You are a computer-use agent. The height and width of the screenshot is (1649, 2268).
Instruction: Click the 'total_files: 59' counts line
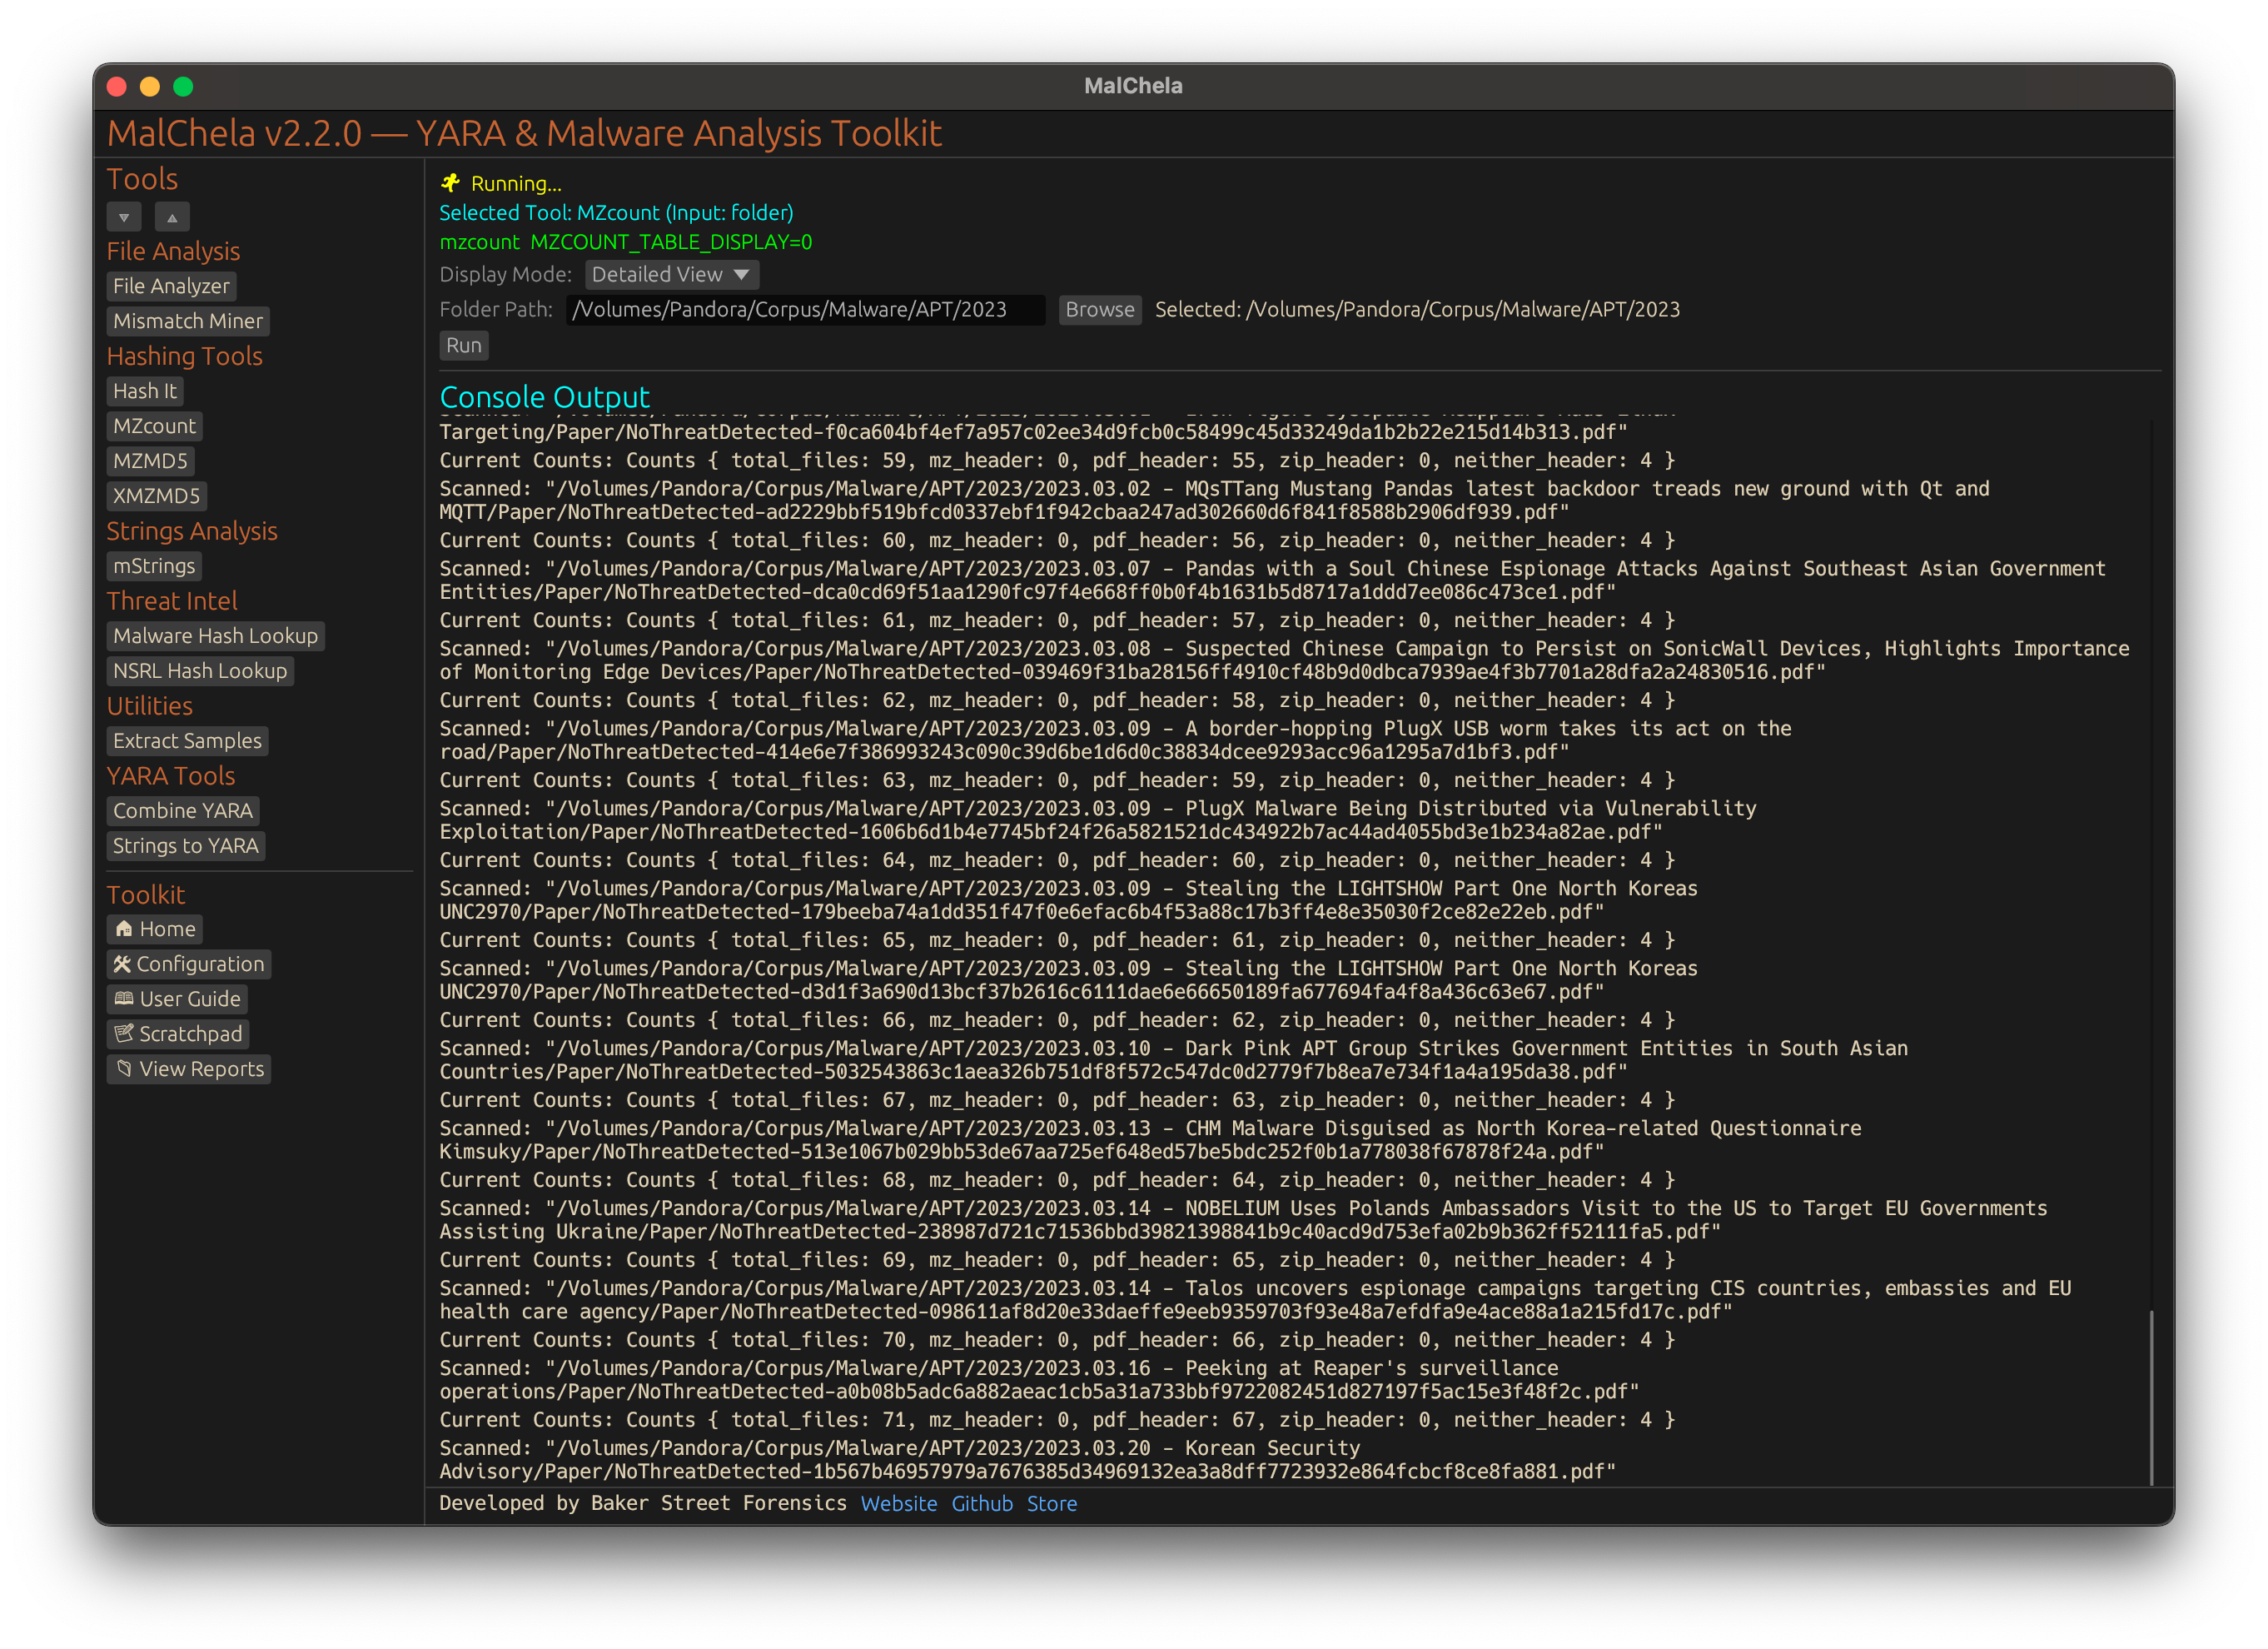click(x=1057, y=460)
